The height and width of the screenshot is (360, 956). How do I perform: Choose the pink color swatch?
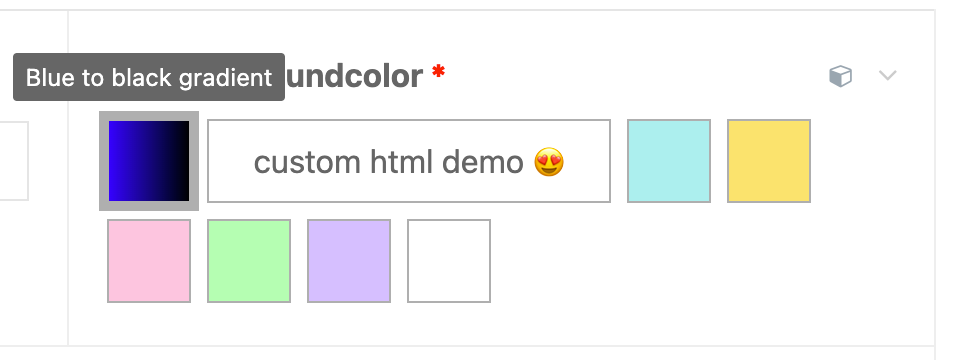[x=149, y=261]
